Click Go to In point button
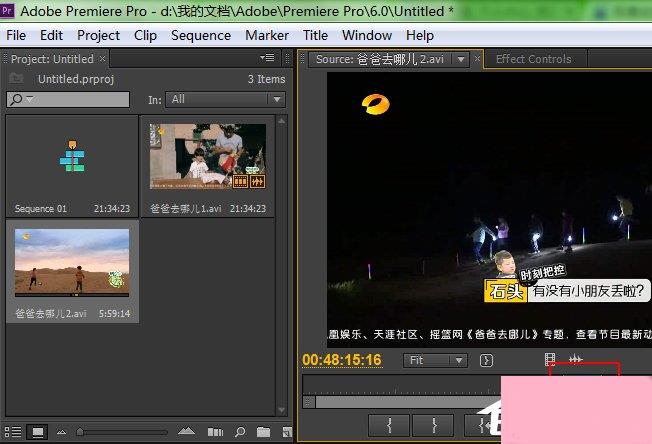Image resolution: width=652 pixels, height=444 pixels. point(482,425)
